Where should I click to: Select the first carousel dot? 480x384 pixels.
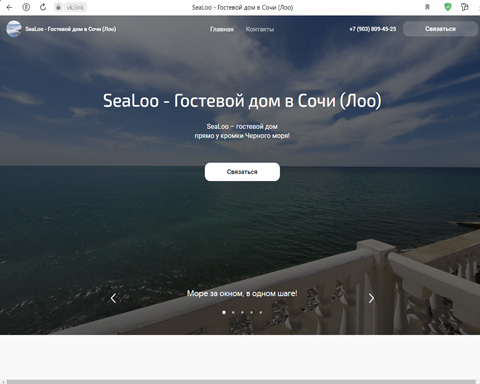point(224,312)
